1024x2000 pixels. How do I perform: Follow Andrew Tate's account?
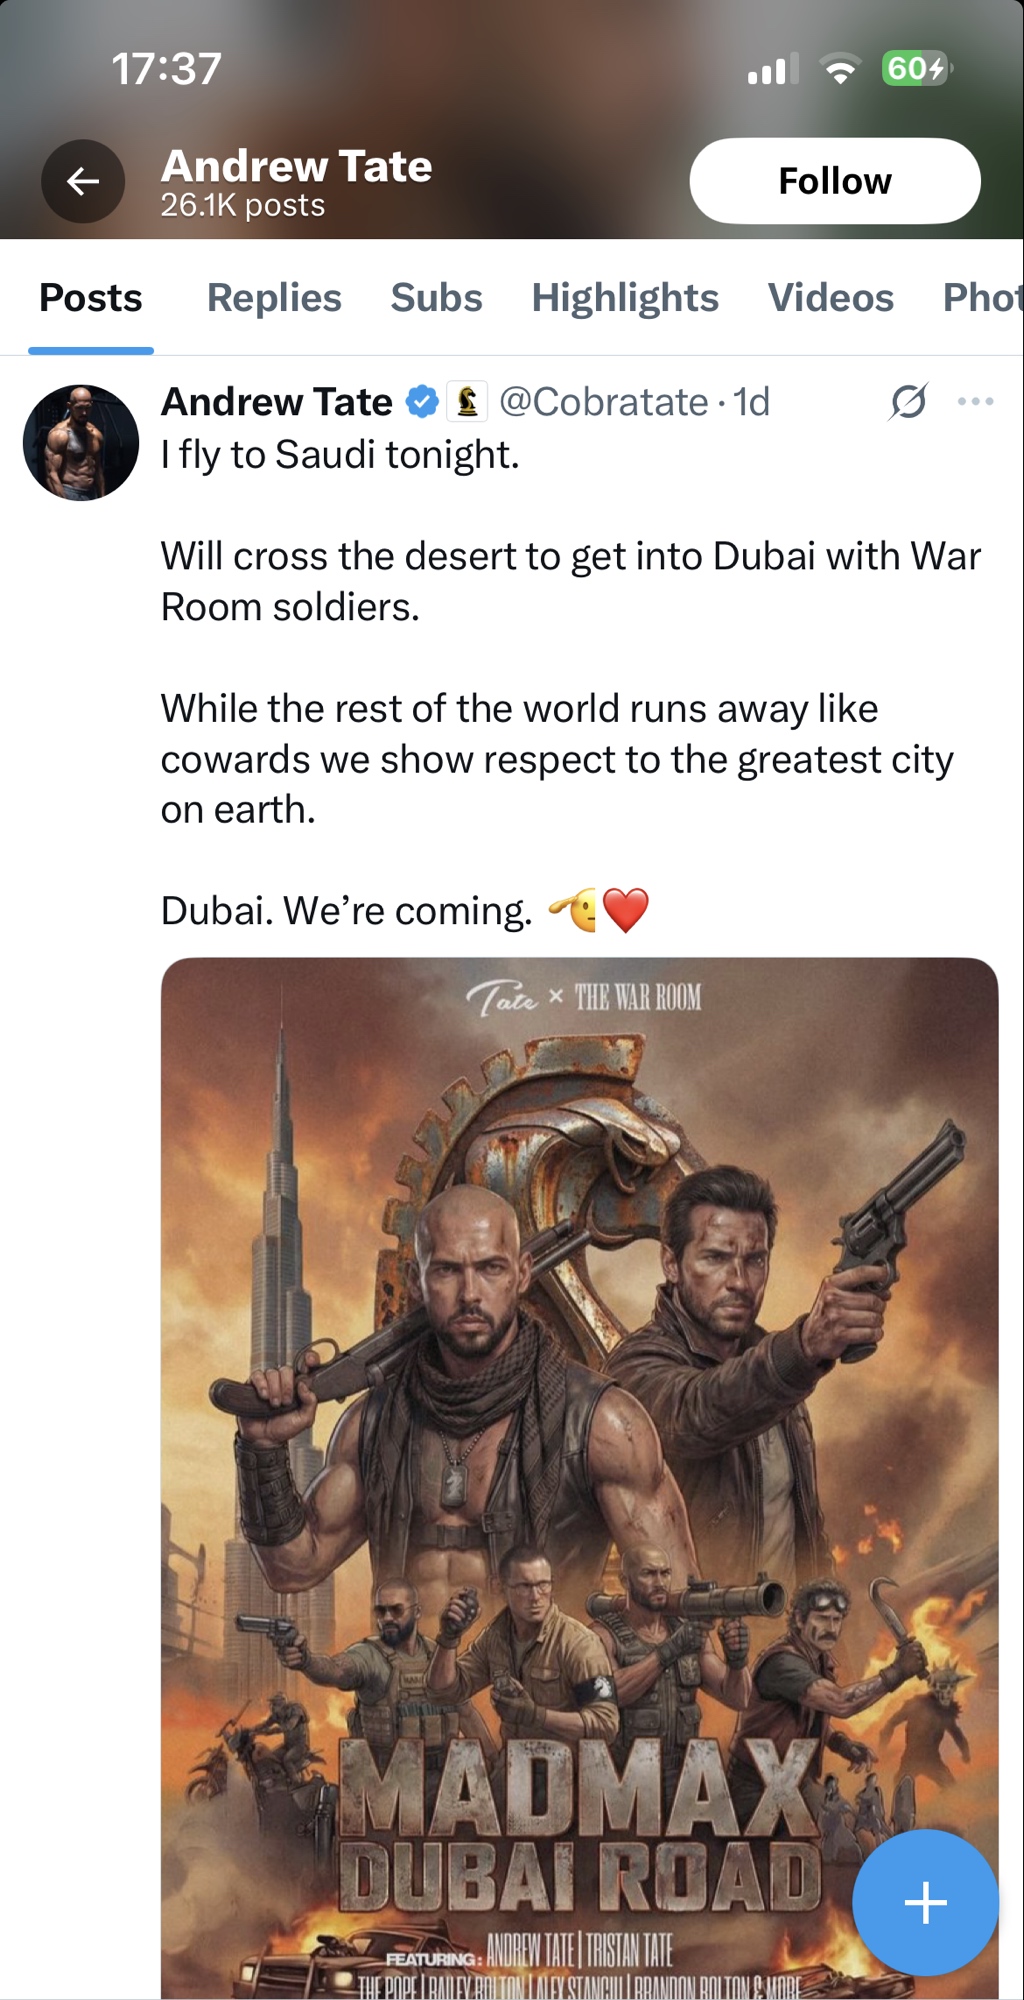point(835,181)
